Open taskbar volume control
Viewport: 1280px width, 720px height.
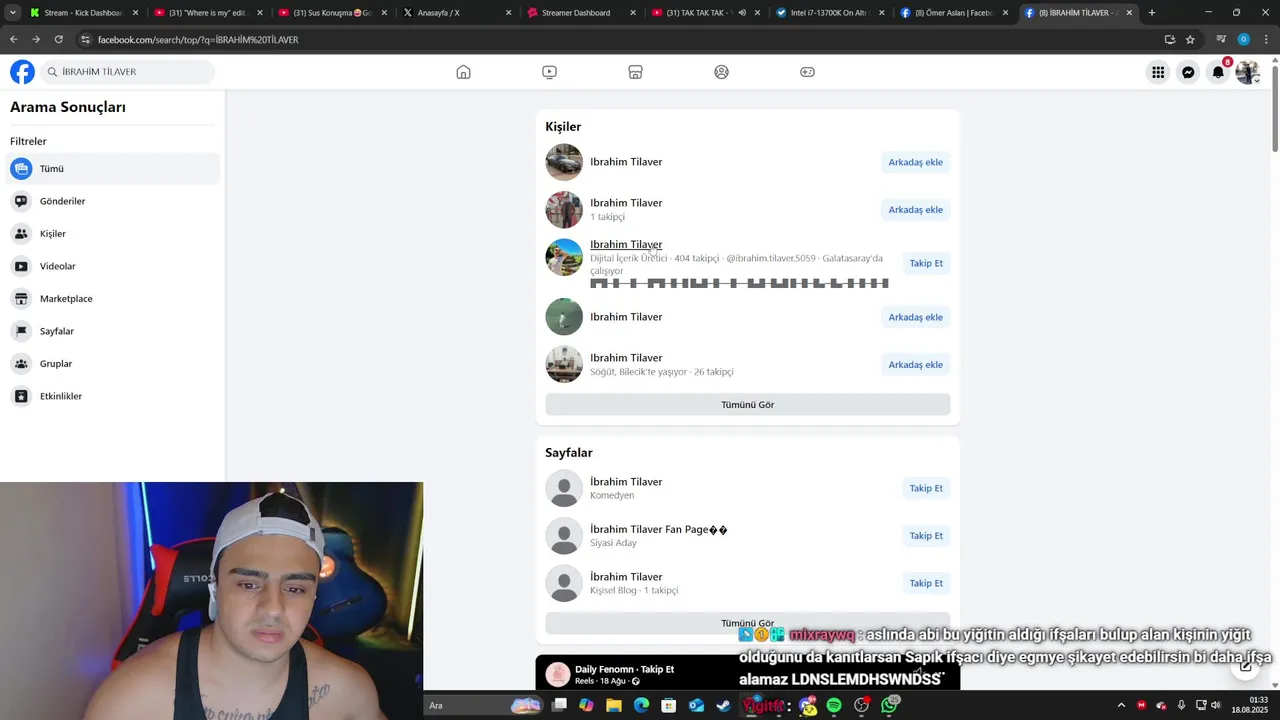tap(1216, 705)
